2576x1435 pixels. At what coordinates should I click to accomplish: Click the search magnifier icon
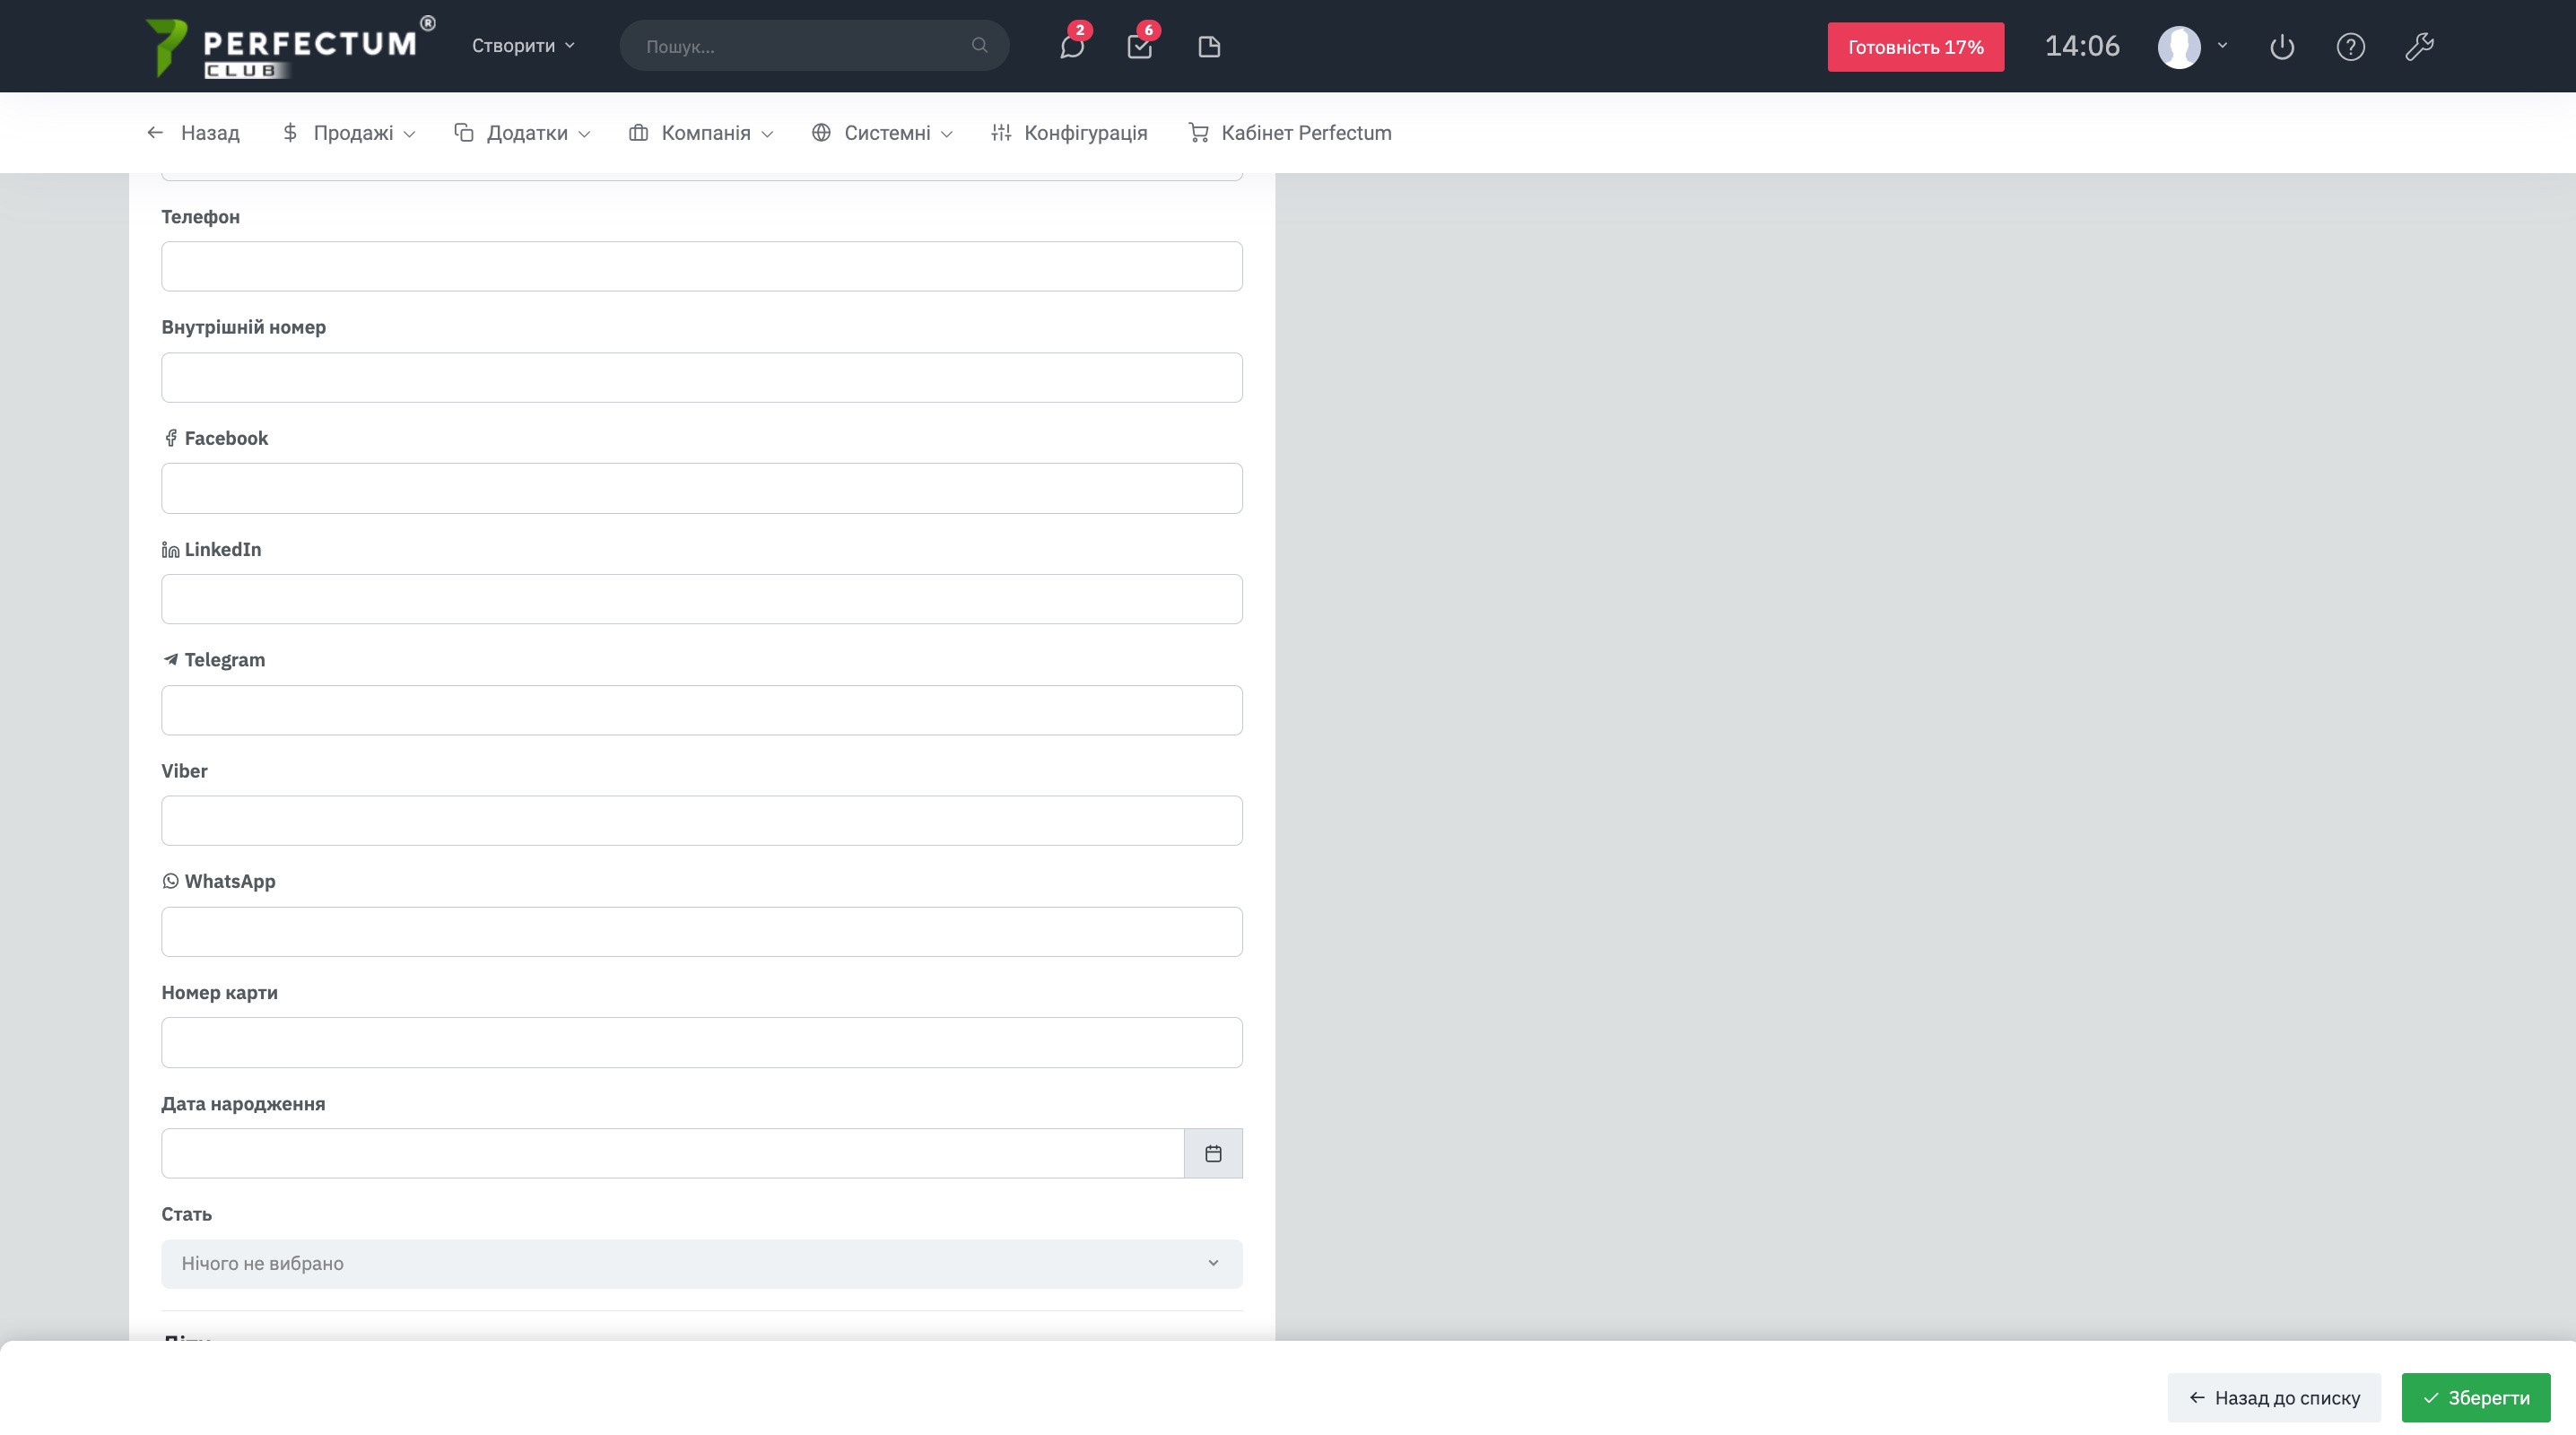(x=979, y=46)
